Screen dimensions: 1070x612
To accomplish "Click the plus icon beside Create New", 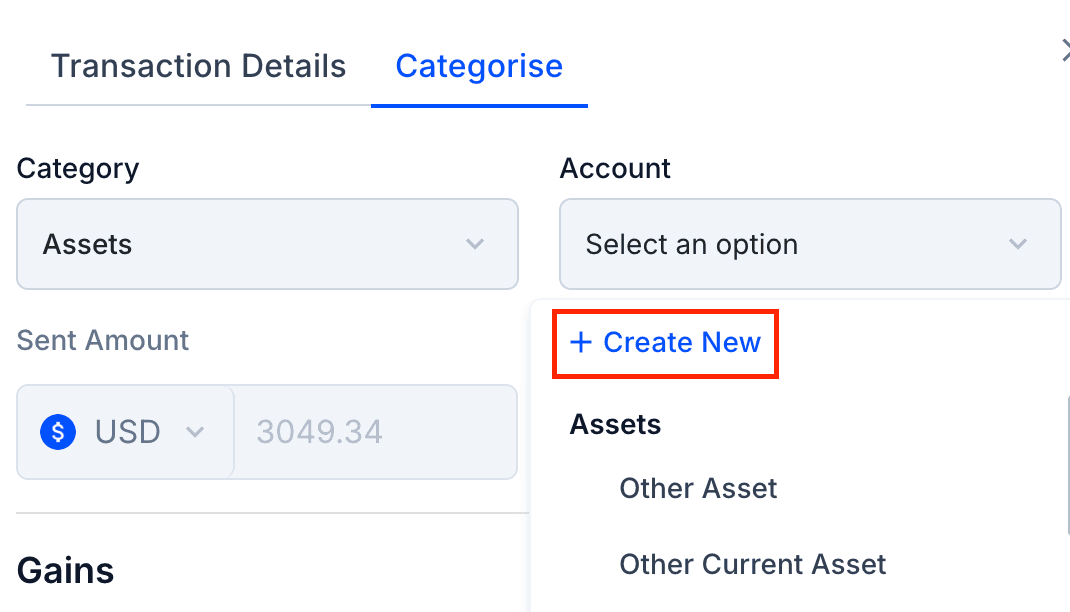I will pos(580,342).
